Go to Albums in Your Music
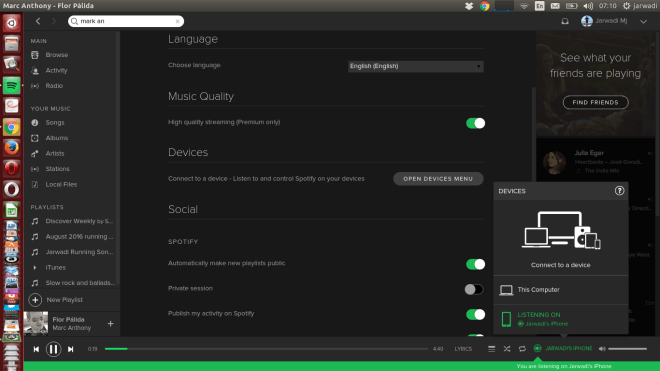 coord(56,138)
